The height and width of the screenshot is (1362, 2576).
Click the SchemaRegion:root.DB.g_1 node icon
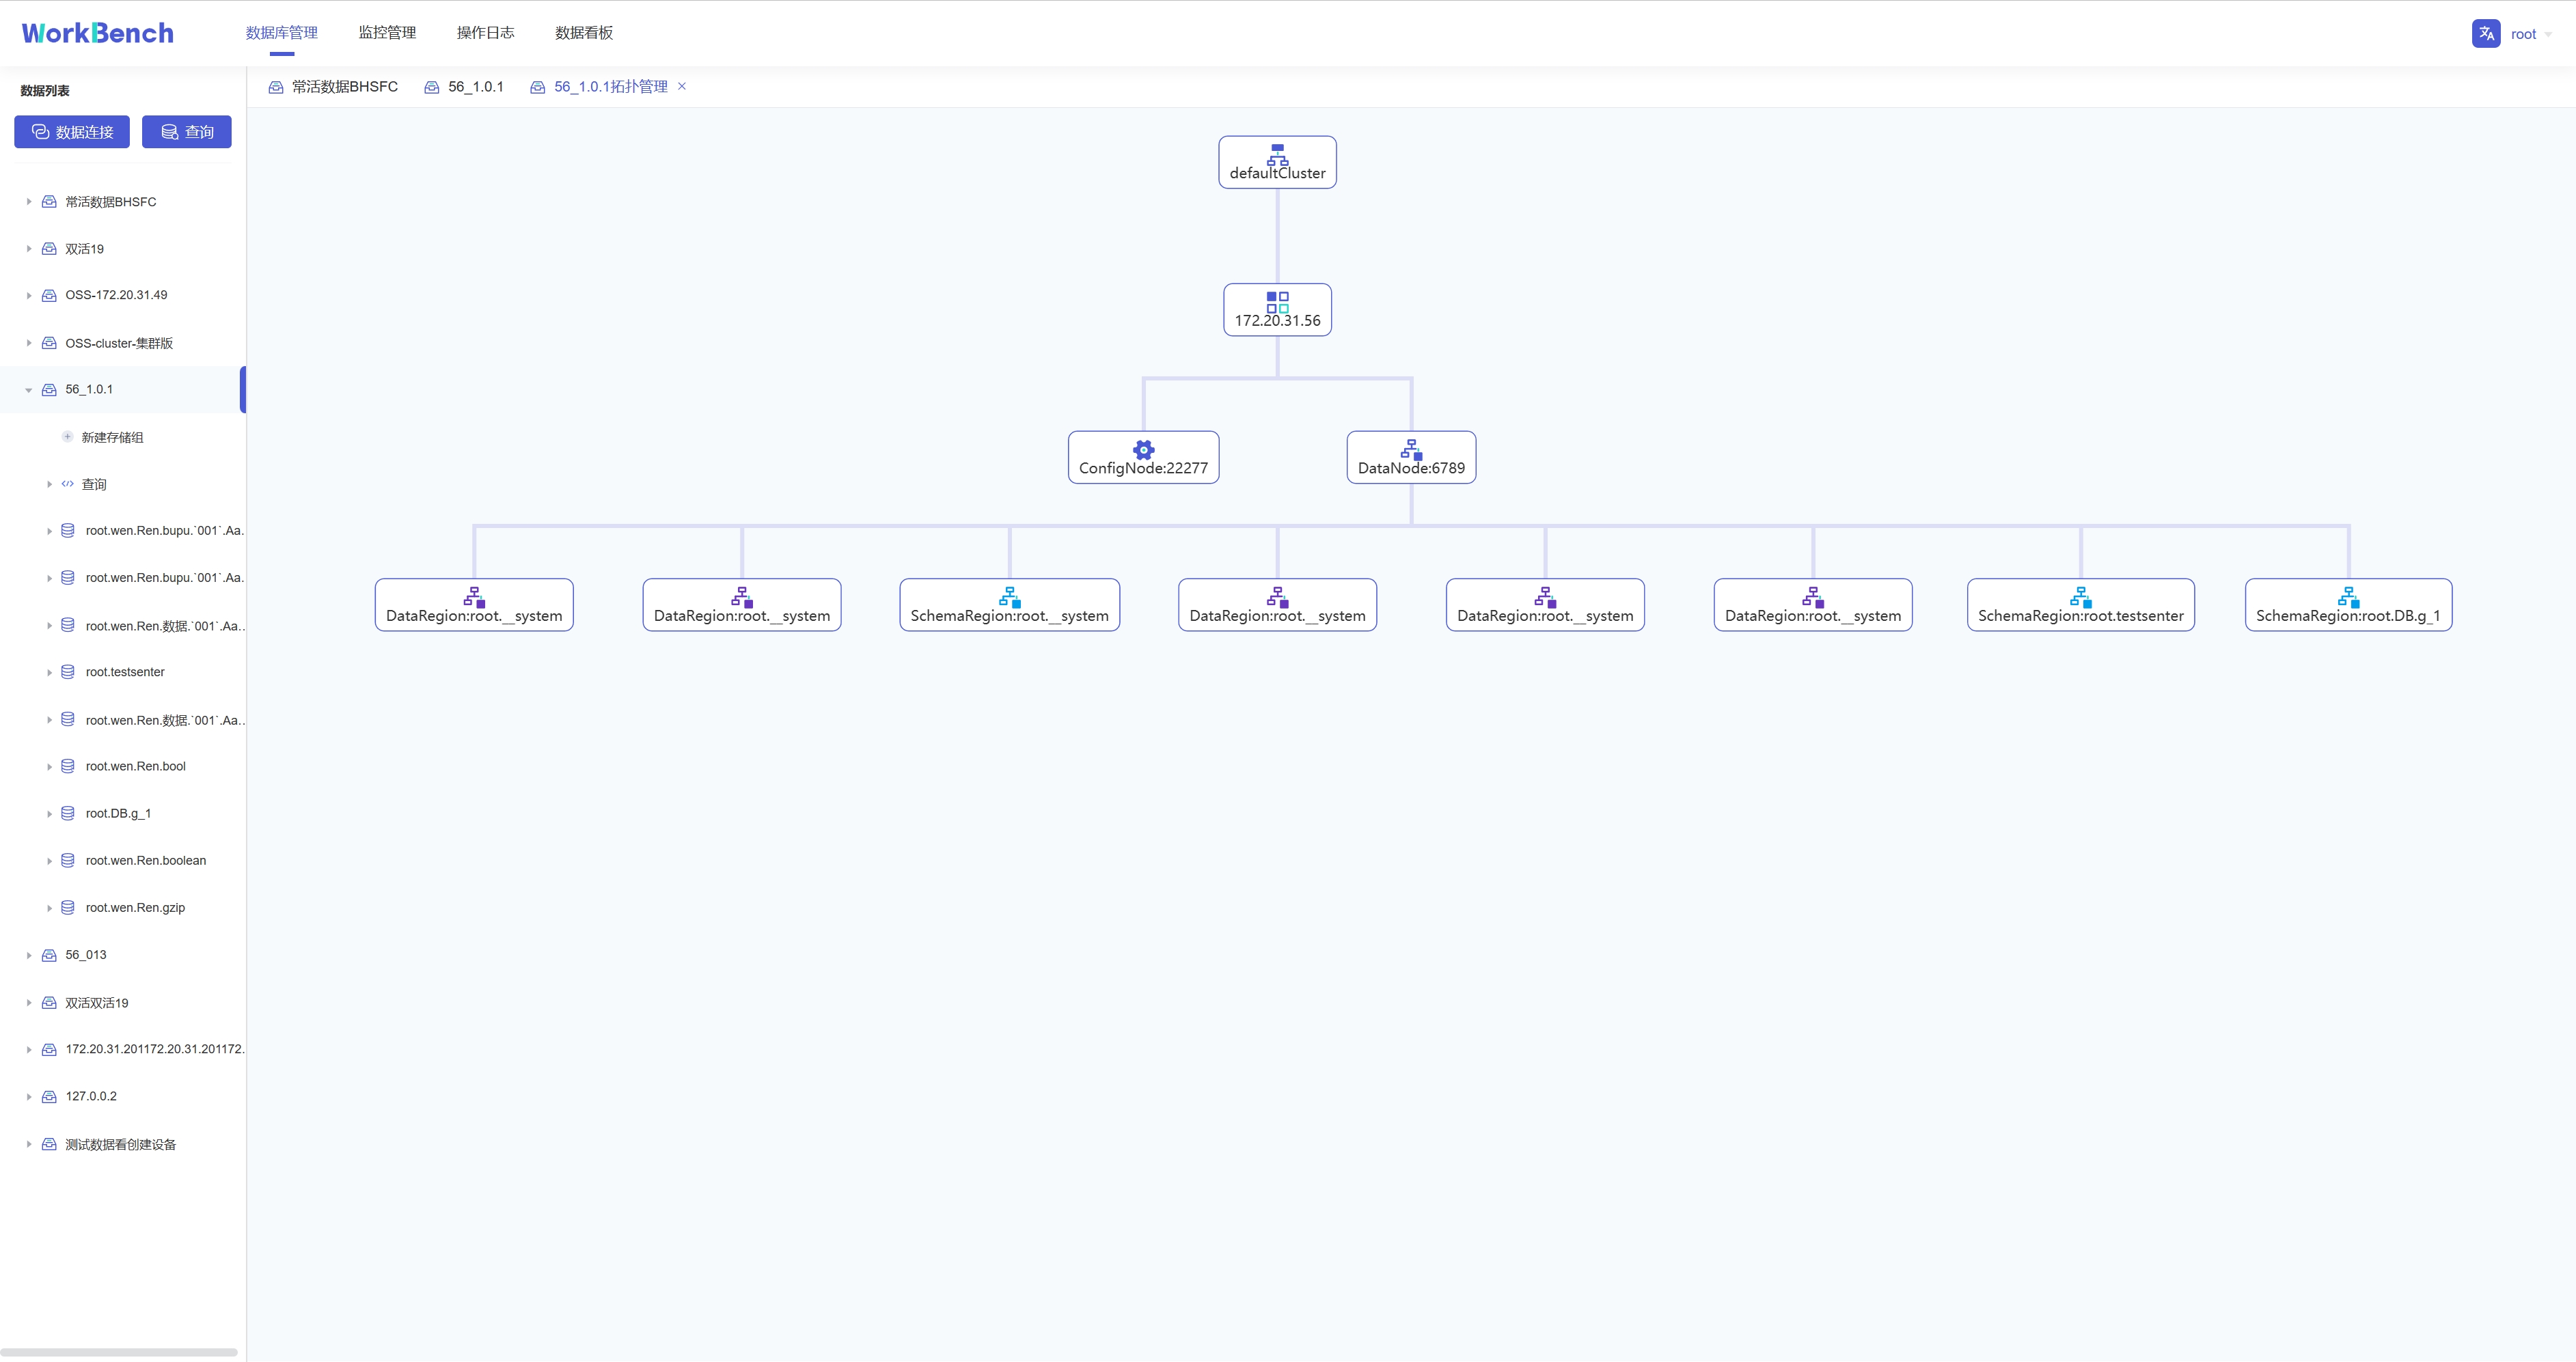pos(2348,598)
